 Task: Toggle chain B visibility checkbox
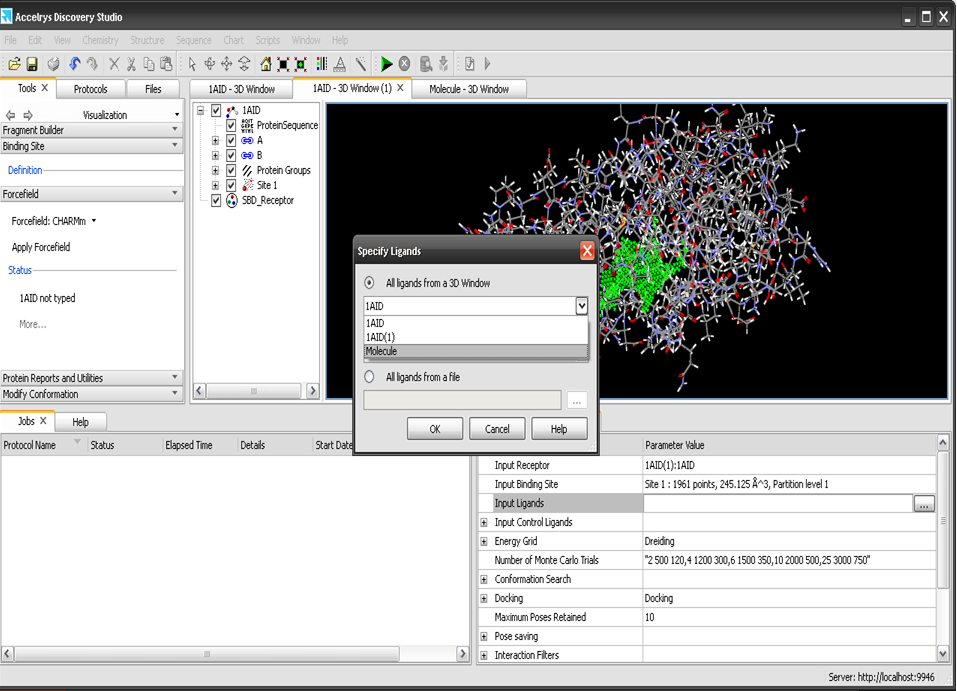231,155
